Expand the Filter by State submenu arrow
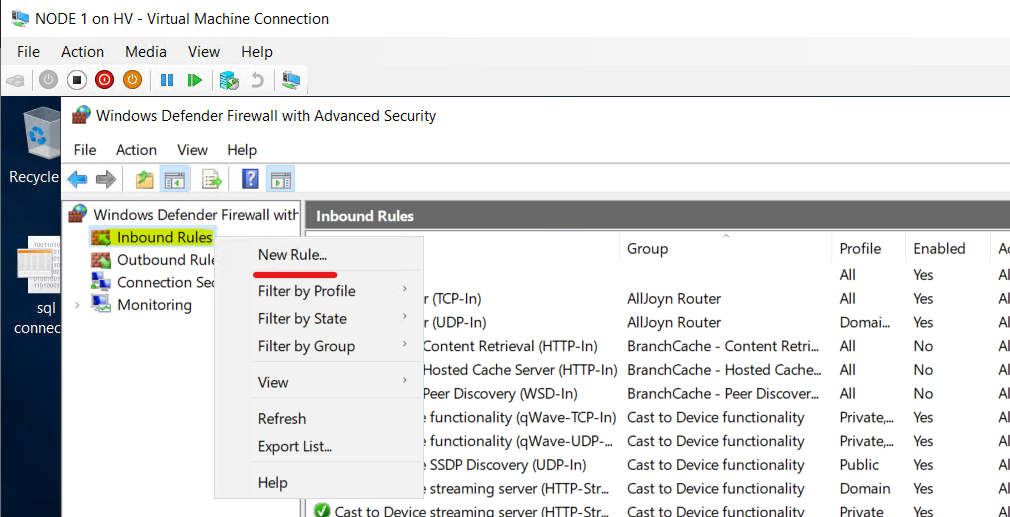Screen dimensions: 1010x517 point(405,316)
